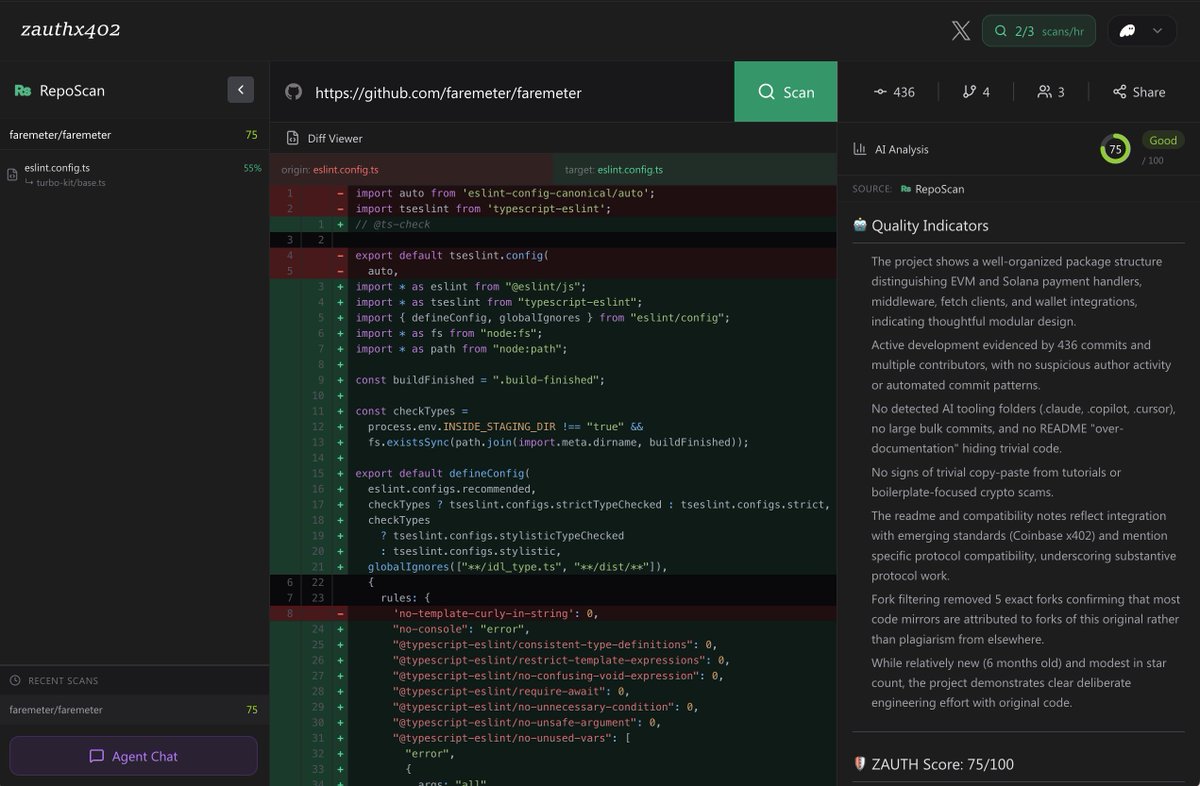Click the Diff Viewer heading
This screenshot has width=1200, height=786.
(x=335, y=138)
